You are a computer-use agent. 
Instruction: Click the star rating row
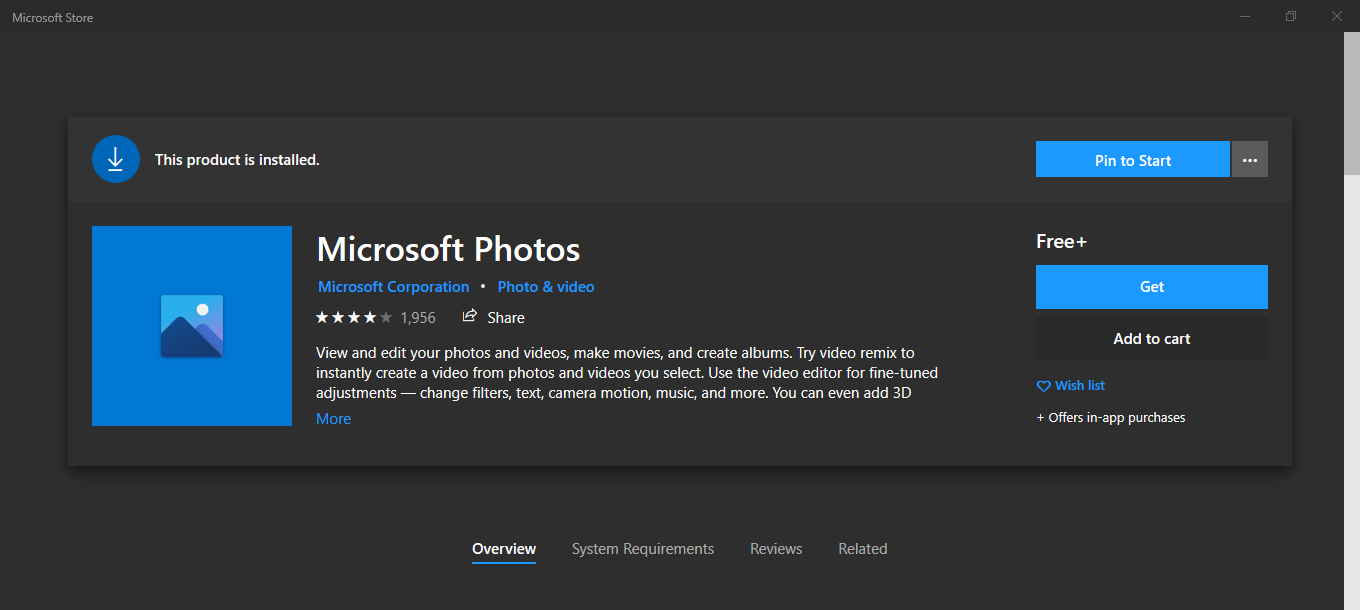(354, 317)
